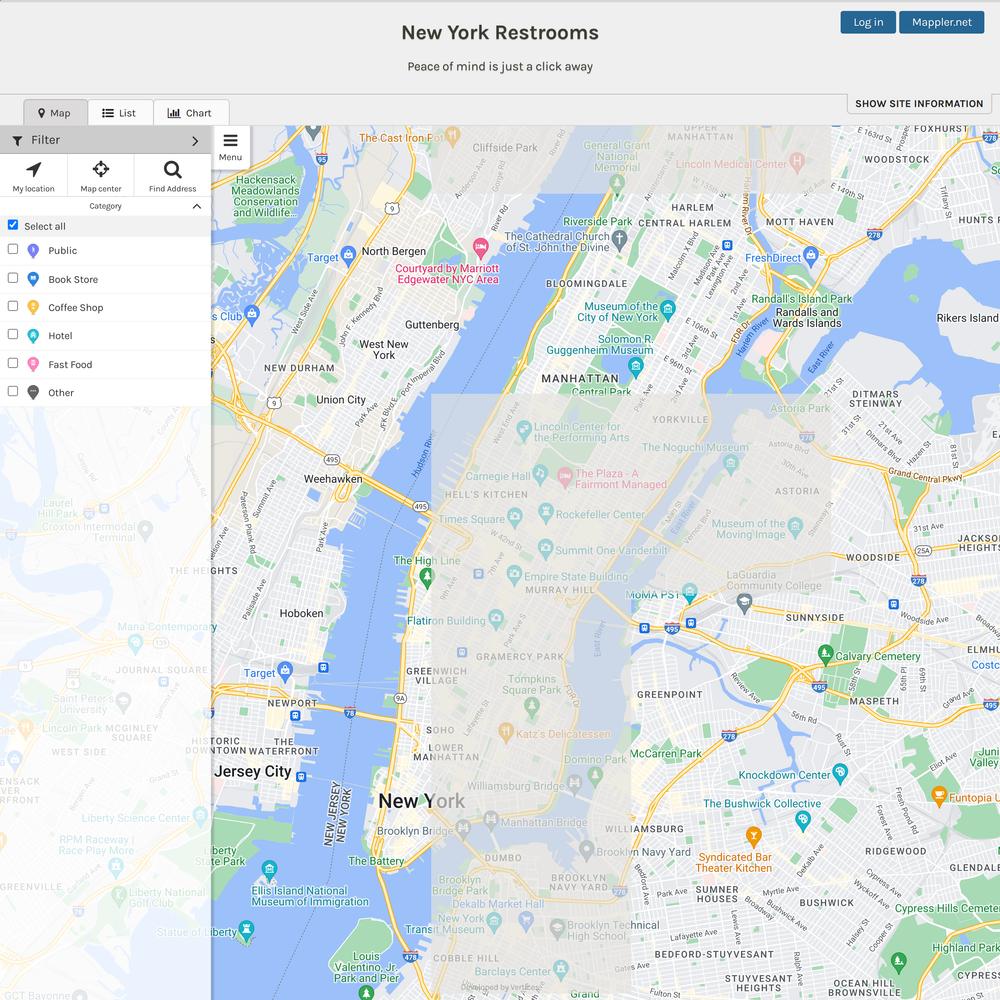Switch to the Map tab
Viewport: 1000px width, 1000px height.
point(55,113)
